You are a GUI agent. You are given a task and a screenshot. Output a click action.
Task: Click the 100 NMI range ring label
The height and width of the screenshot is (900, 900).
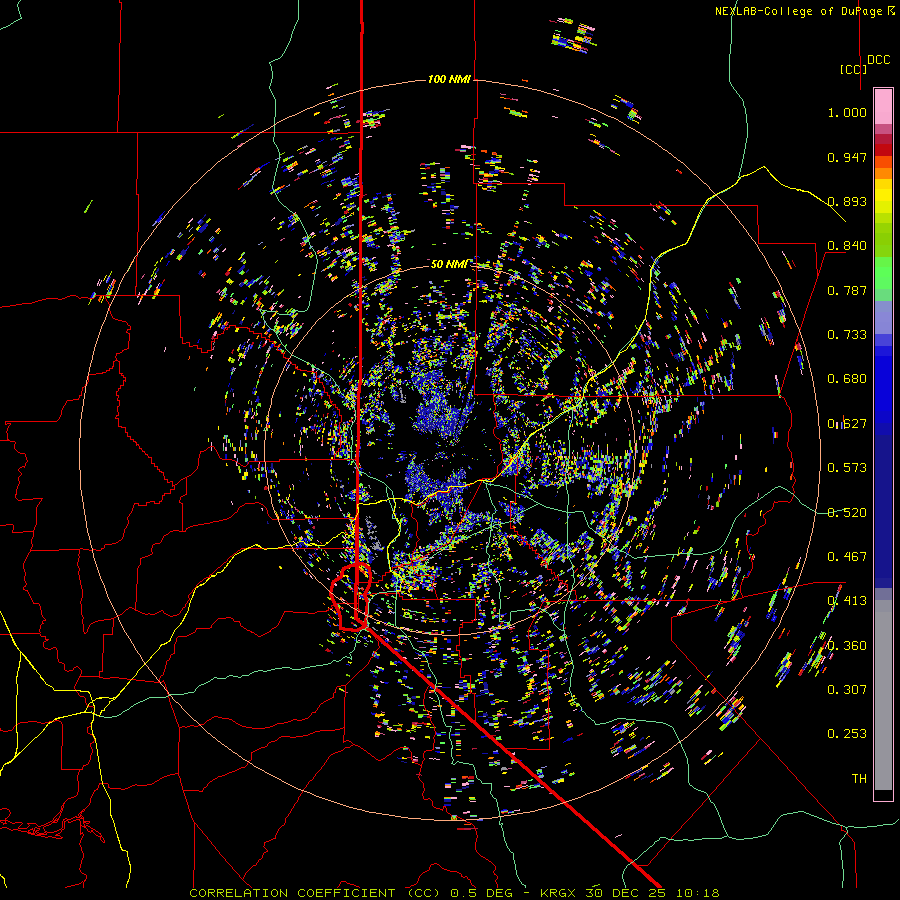point(449,79)
